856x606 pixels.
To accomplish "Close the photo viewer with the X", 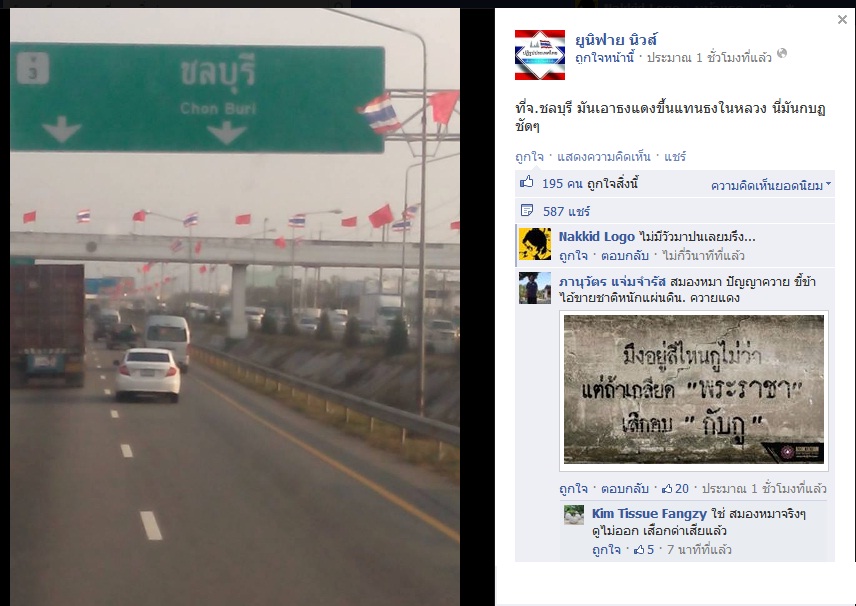I will (842, 20).
